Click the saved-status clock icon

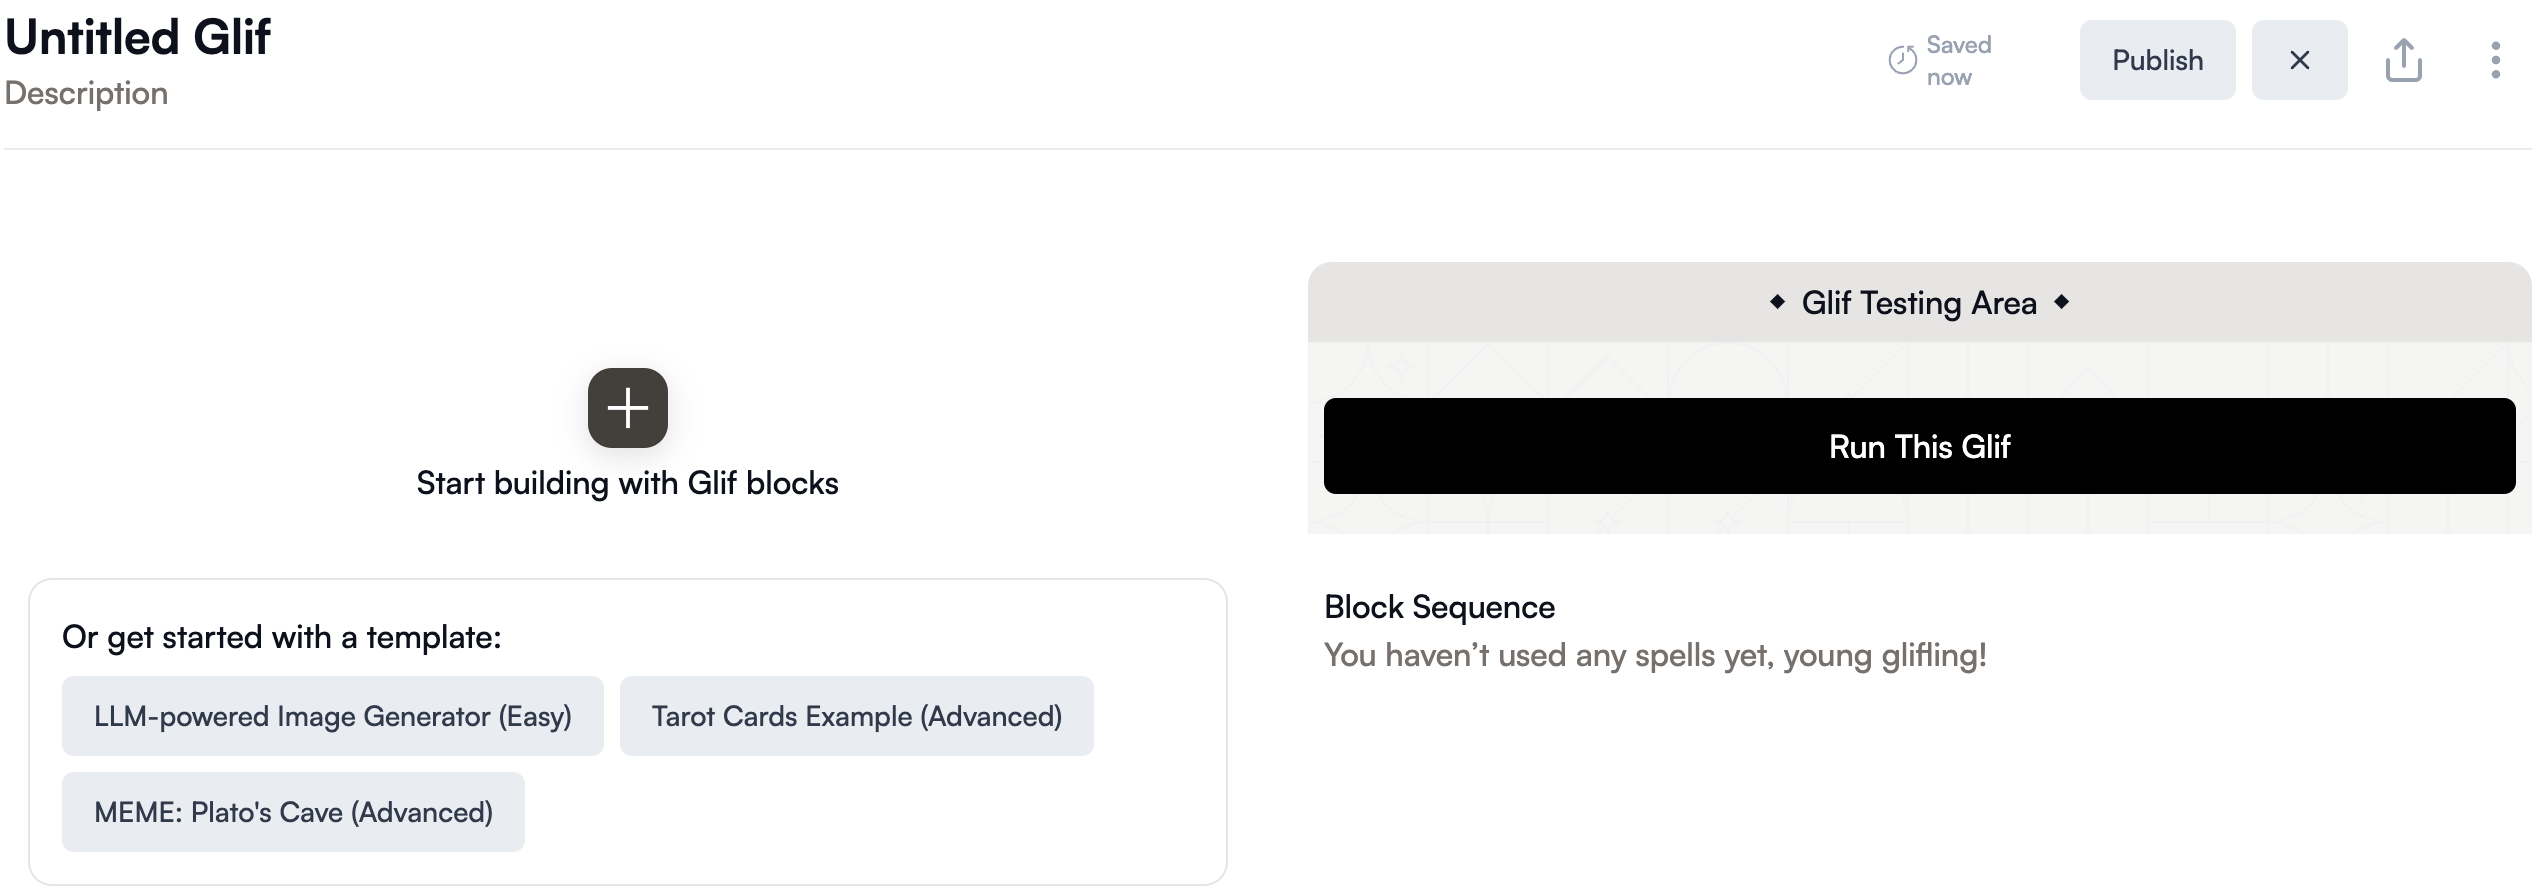pos(1902,60)
